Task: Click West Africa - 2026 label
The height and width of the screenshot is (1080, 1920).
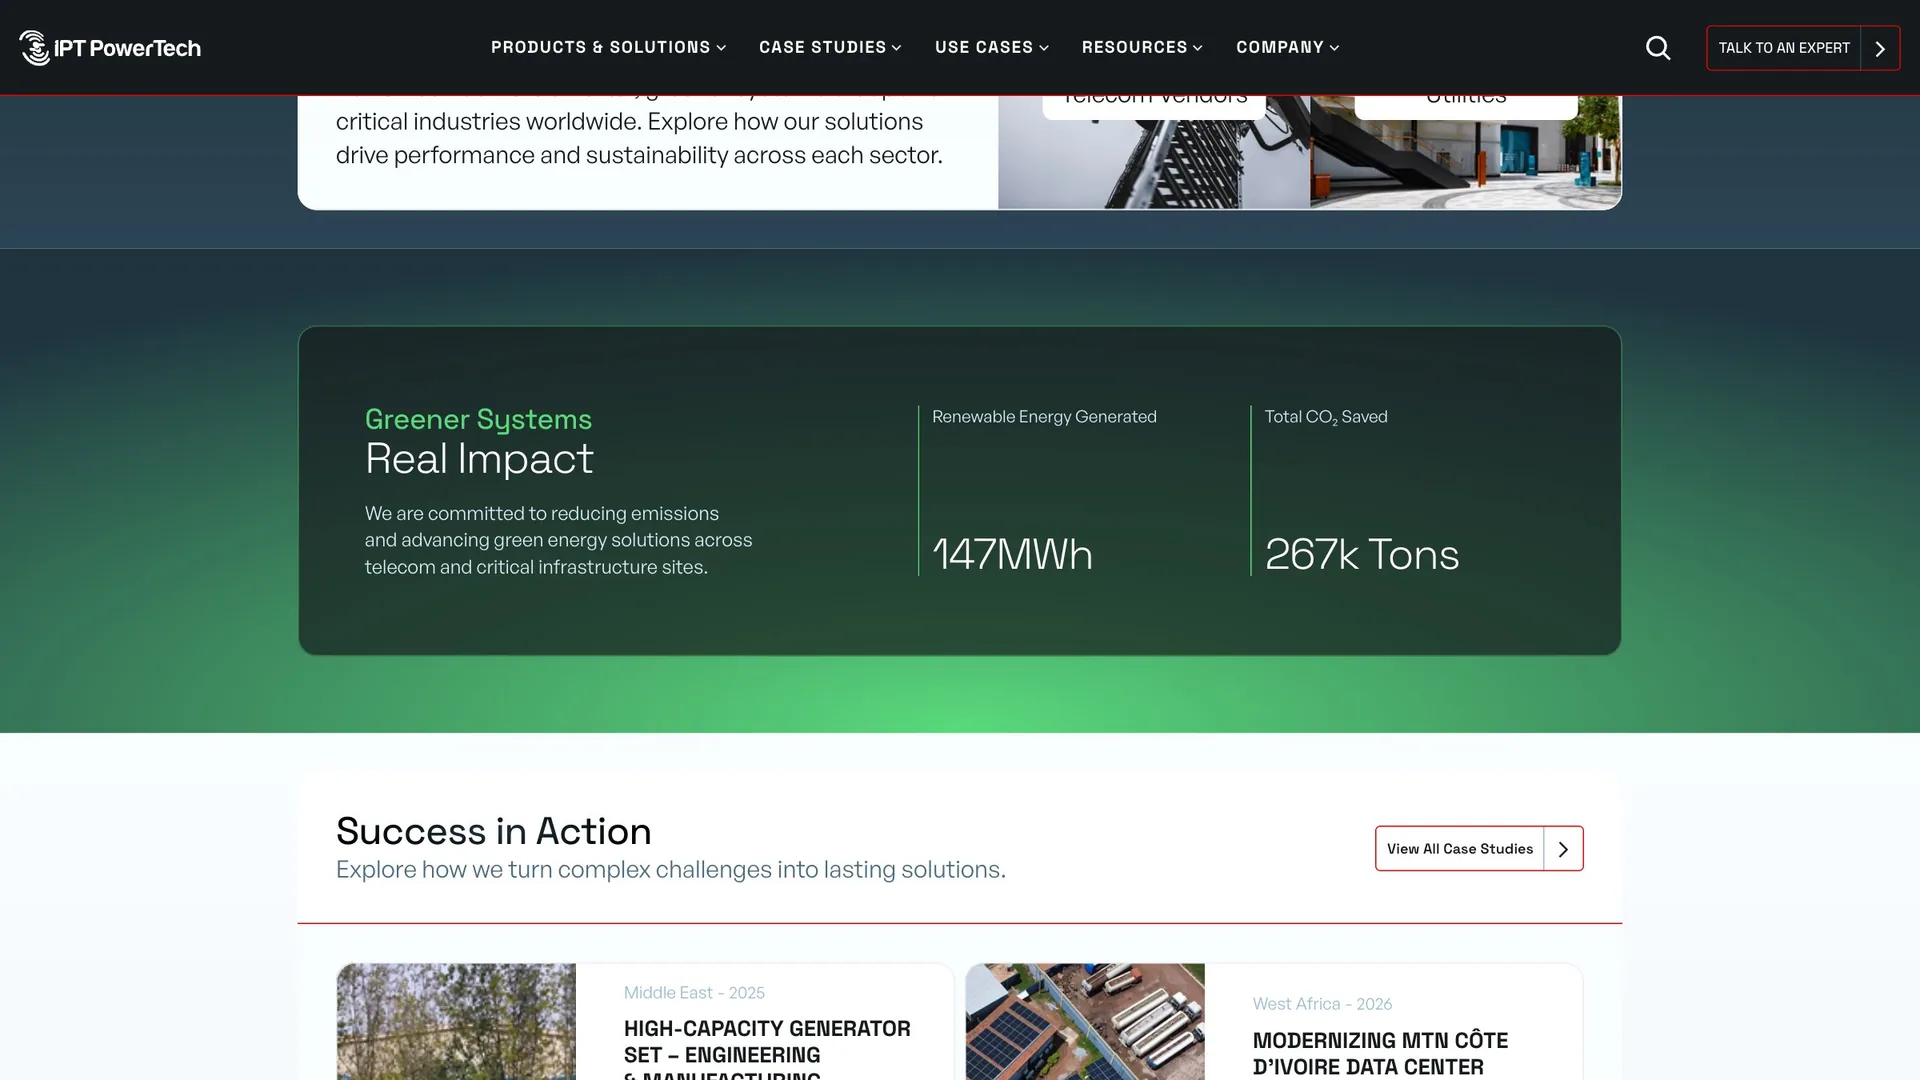Action: (1322, 1004)
